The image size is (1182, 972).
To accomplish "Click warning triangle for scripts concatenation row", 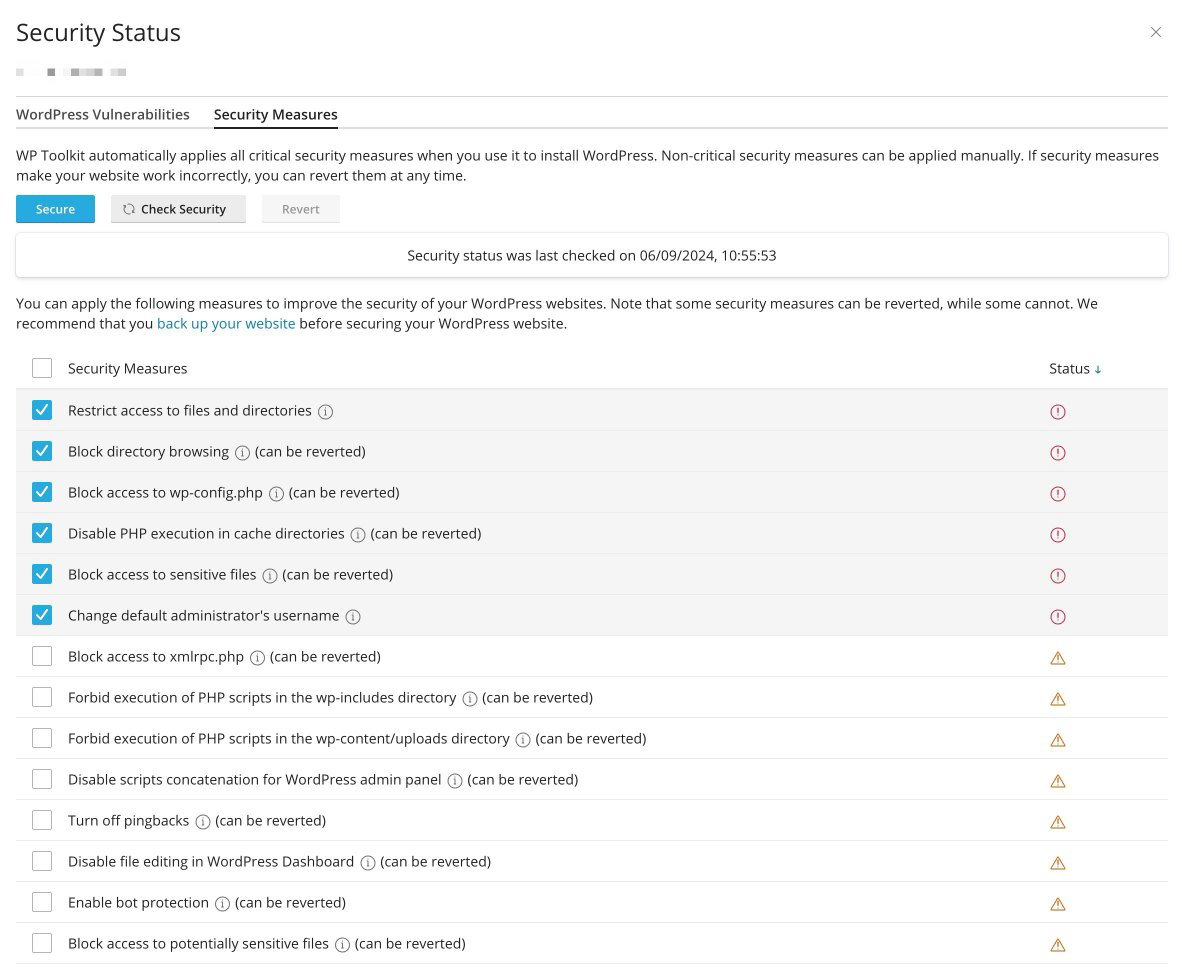I will (1058, 781).
